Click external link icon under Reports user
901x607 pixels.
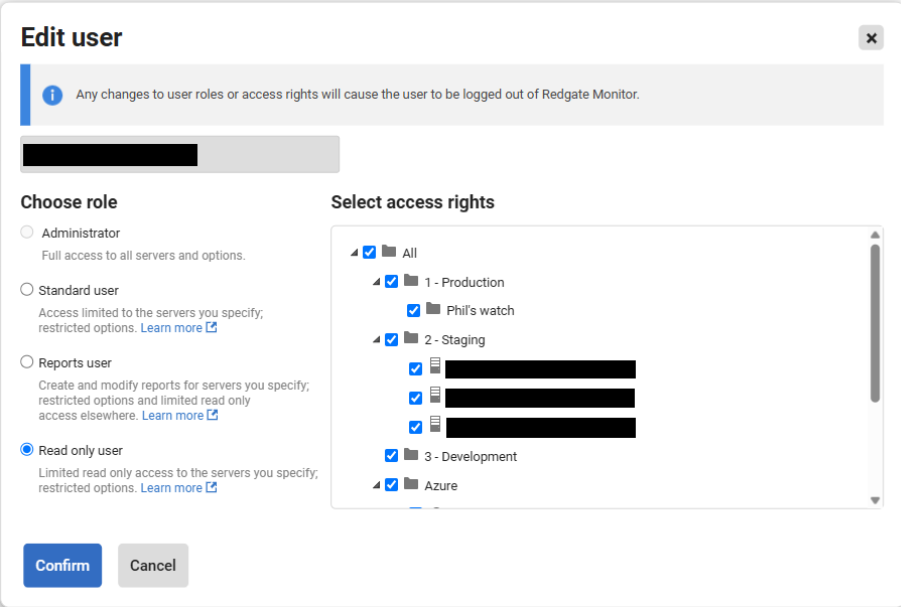(x=212, y=415)
